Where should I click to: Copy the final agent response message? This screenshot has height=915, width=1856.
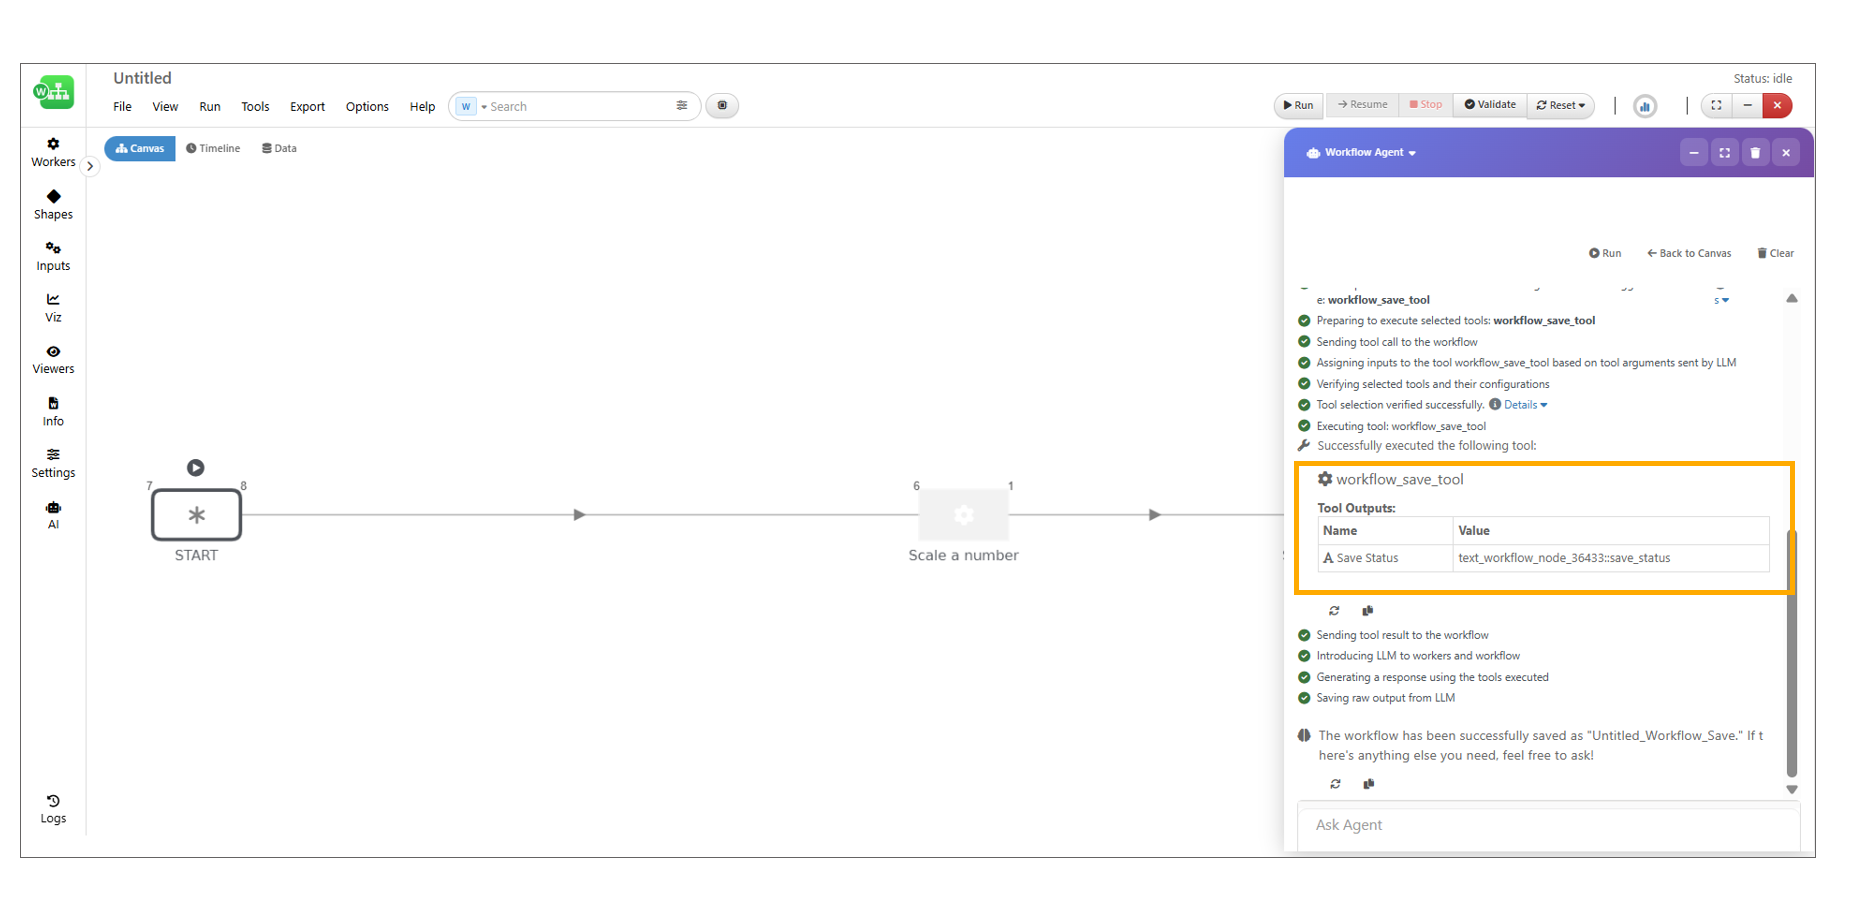(1368, 784)
